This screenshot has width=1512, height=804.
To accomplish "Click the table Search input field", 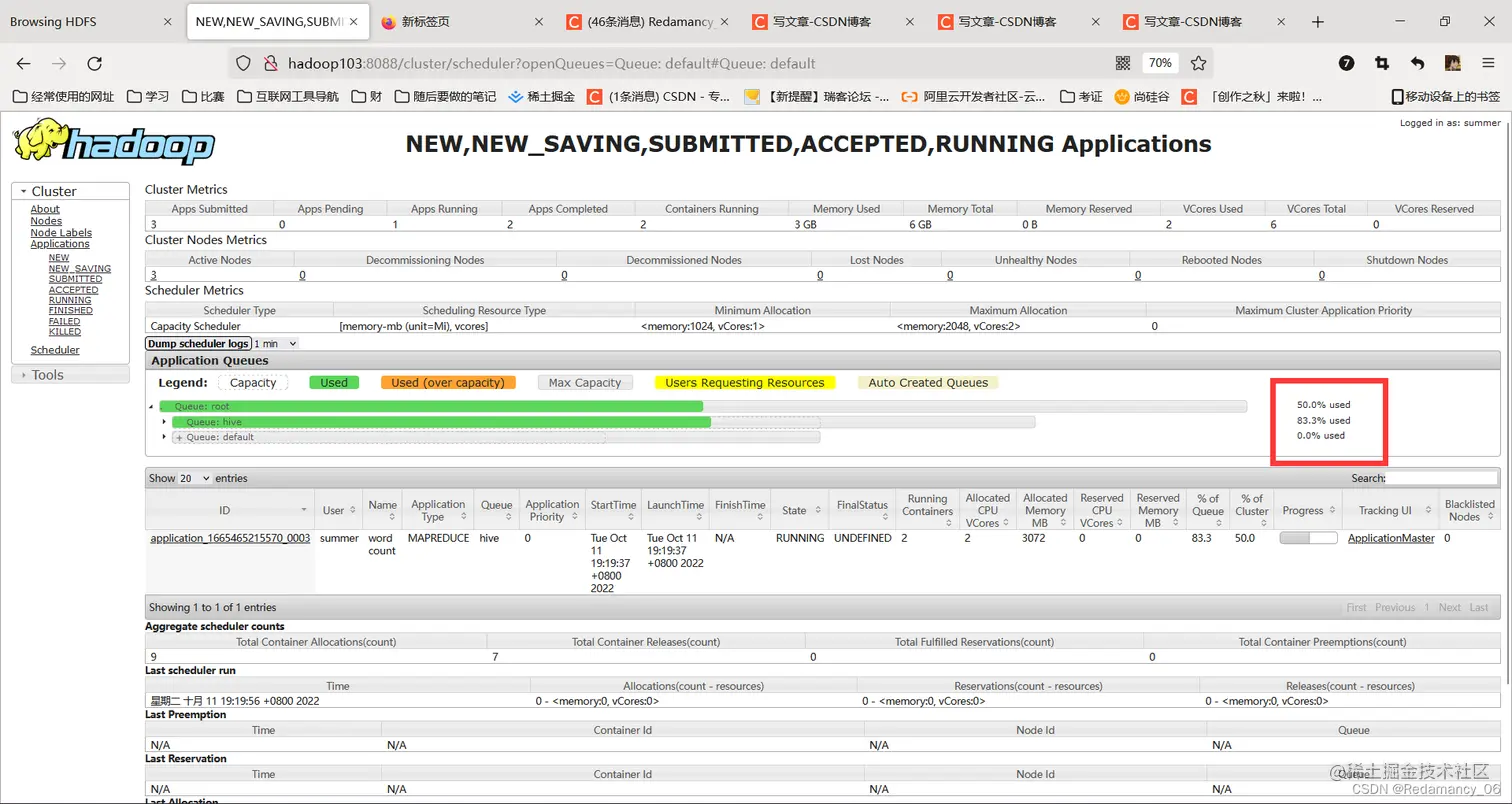I will coord(1441,478).
